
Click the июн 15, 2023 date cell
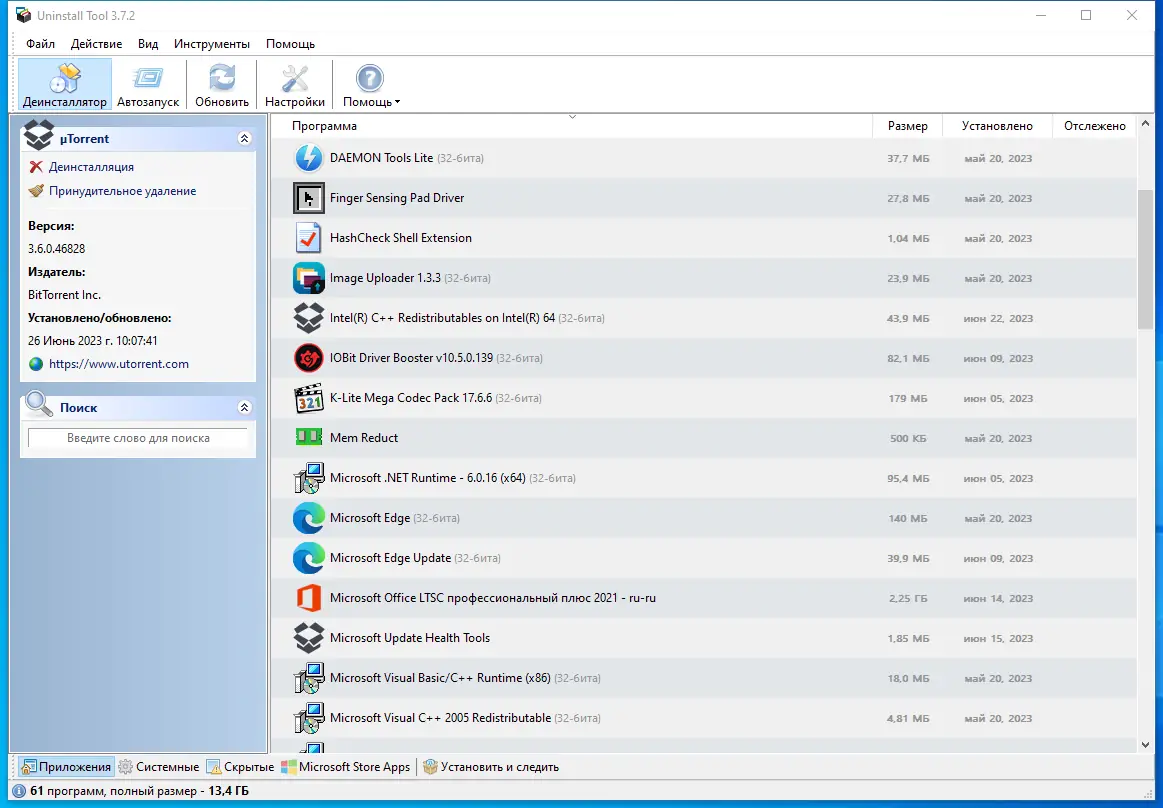tap(998, 639)
